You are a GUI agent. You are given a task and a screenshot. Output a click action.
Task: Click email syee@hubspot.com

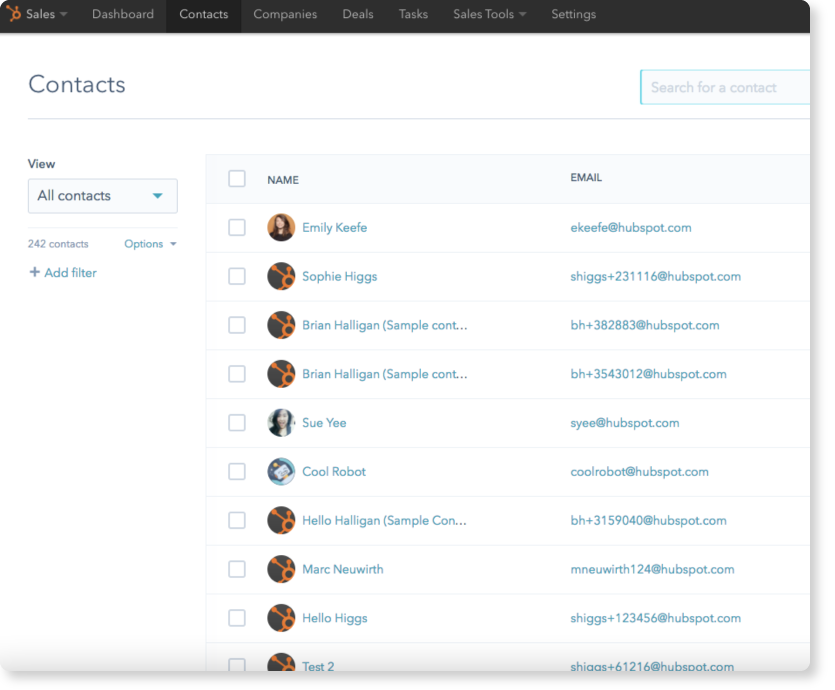point(625,423)
